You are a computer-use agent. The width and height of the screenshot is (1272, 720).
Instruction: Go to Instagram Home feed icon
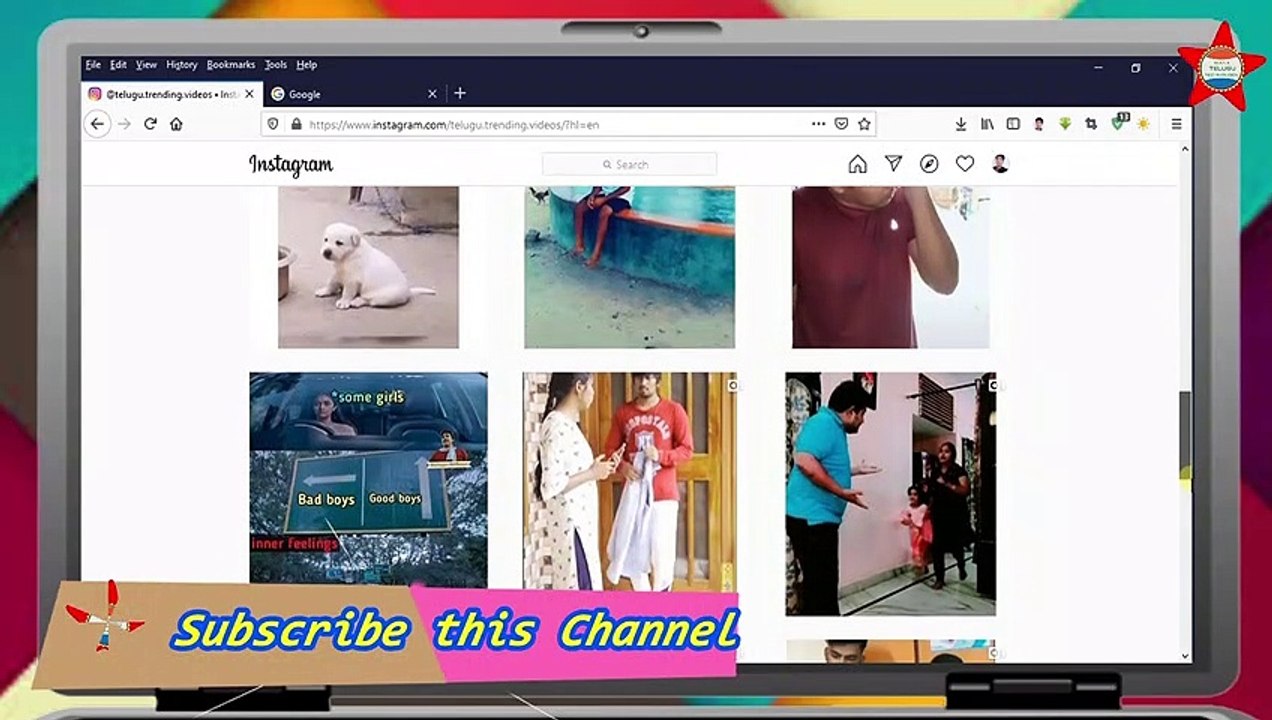pyautogui.click(x=857, y=164)
